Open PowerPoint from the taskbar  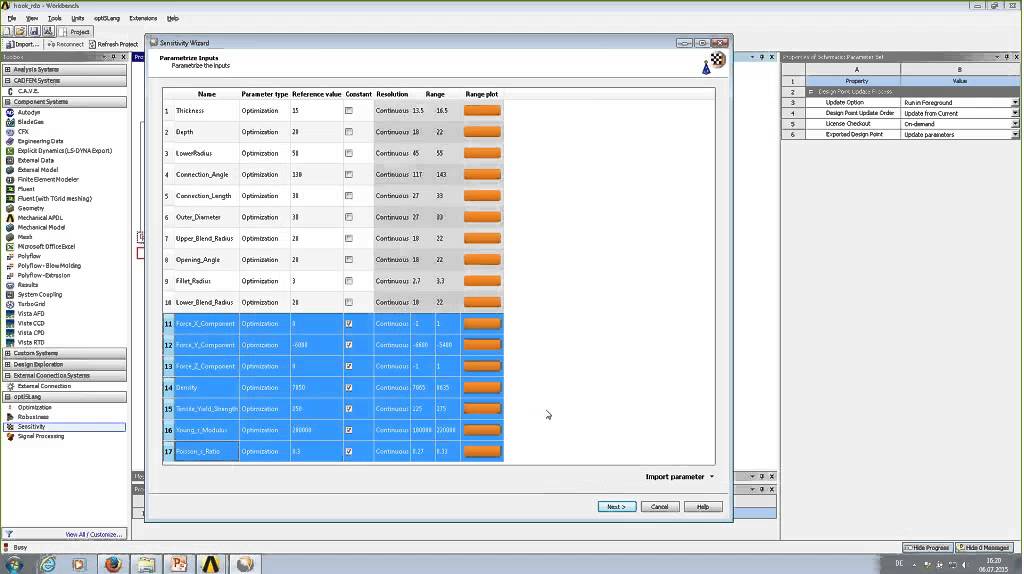pos(178,564)
